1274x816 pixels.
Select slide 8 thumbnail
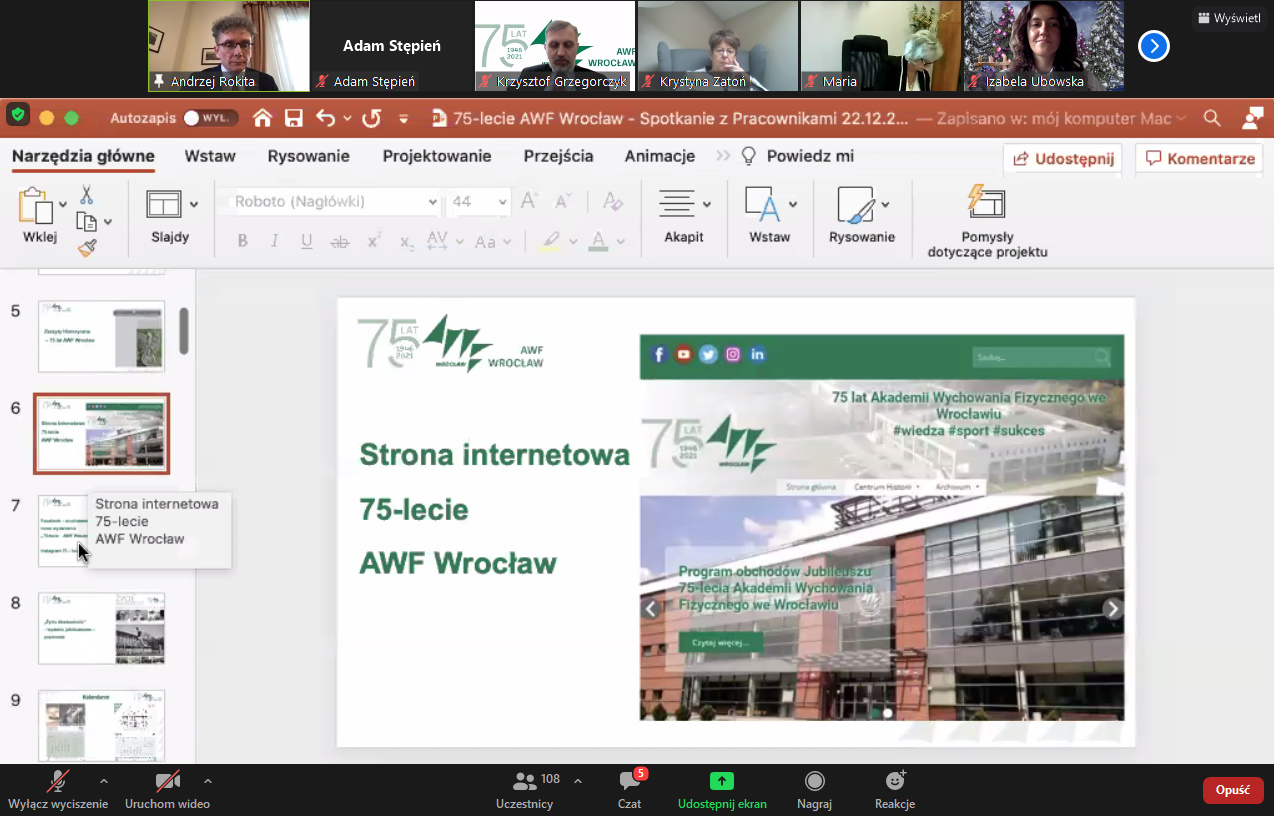(101, 628)
